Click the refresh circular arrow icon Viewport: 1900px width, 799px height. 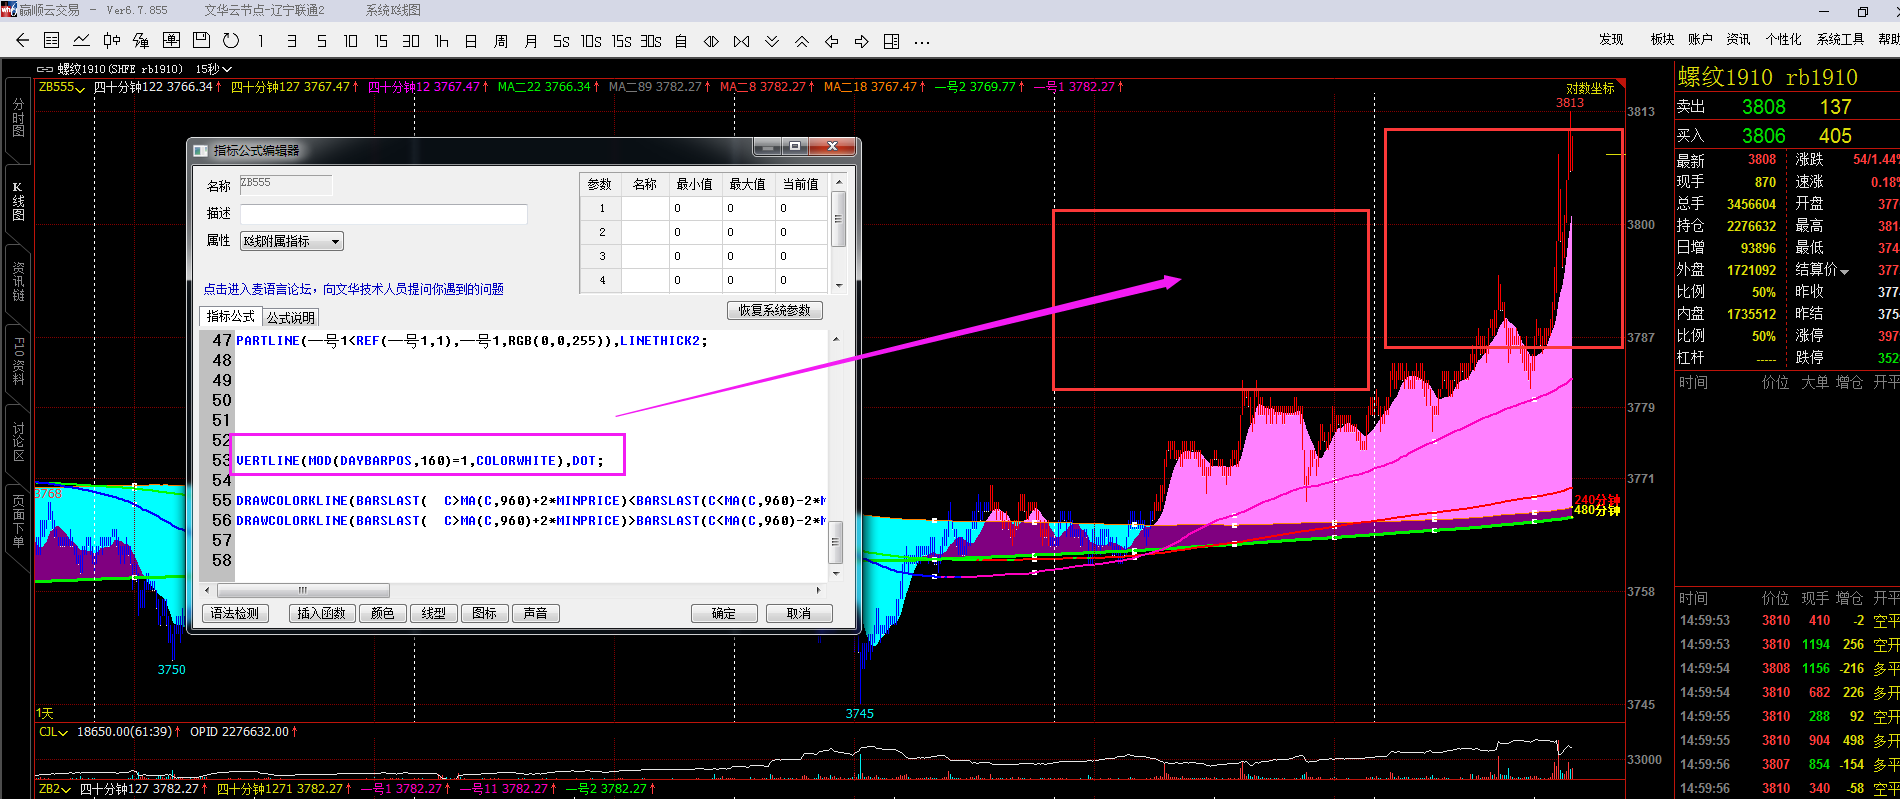coord(231,41)
